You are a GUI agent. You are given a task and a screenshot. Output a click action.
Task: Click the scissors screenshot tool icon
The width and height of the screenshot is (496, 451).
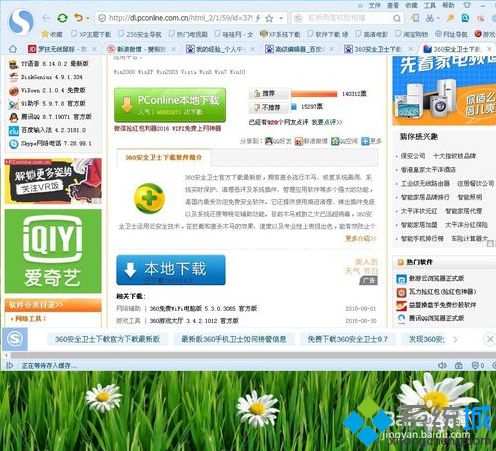[x=430, y=18]
